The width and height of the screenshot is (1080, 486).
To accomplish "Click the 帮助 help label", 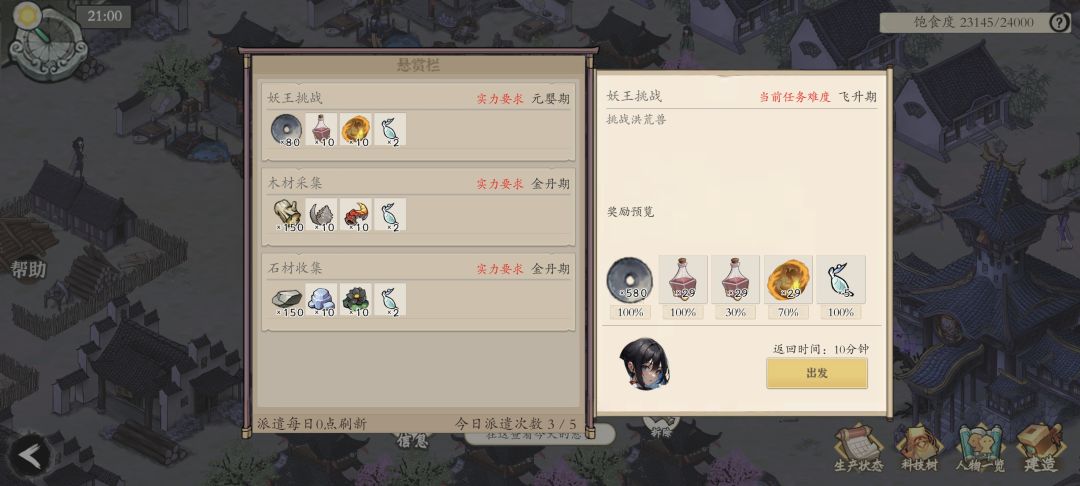I will pos(28,269).
